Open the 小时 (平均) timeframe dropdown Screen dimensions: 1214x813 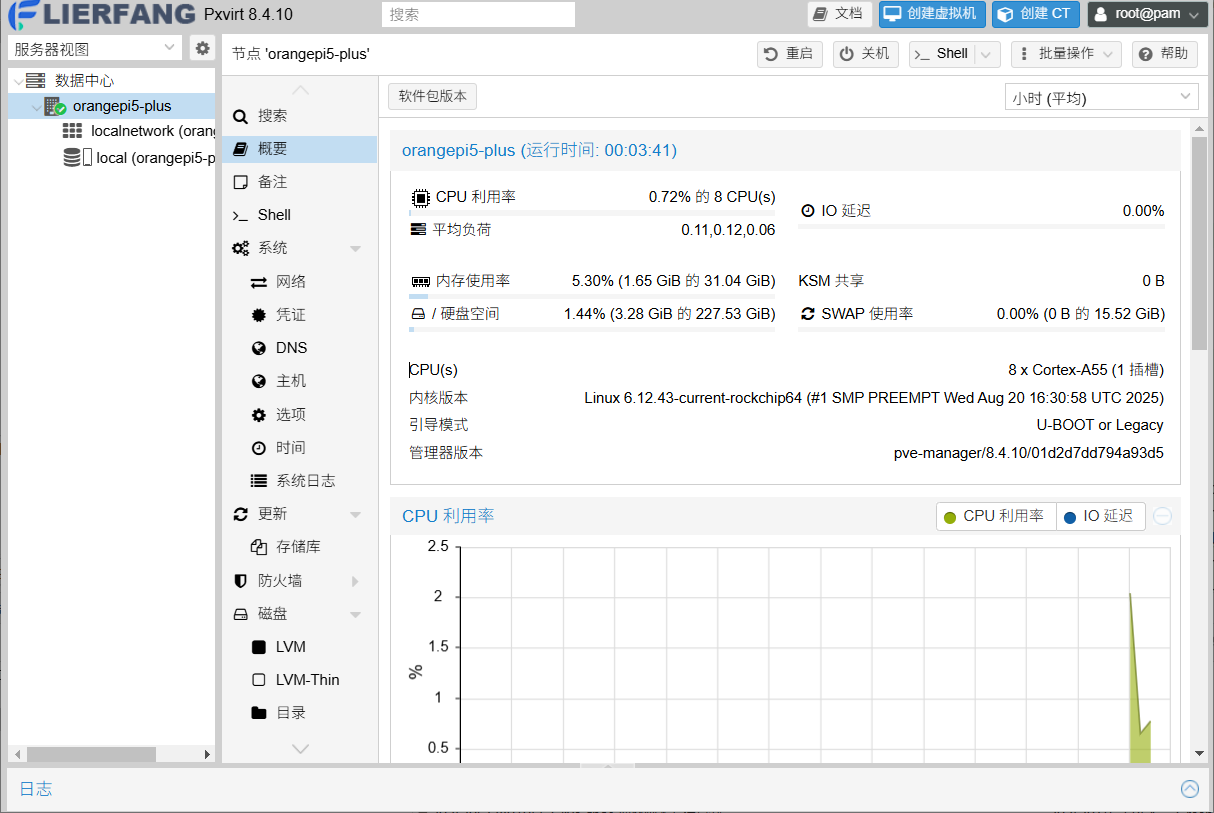[1100, 97]
